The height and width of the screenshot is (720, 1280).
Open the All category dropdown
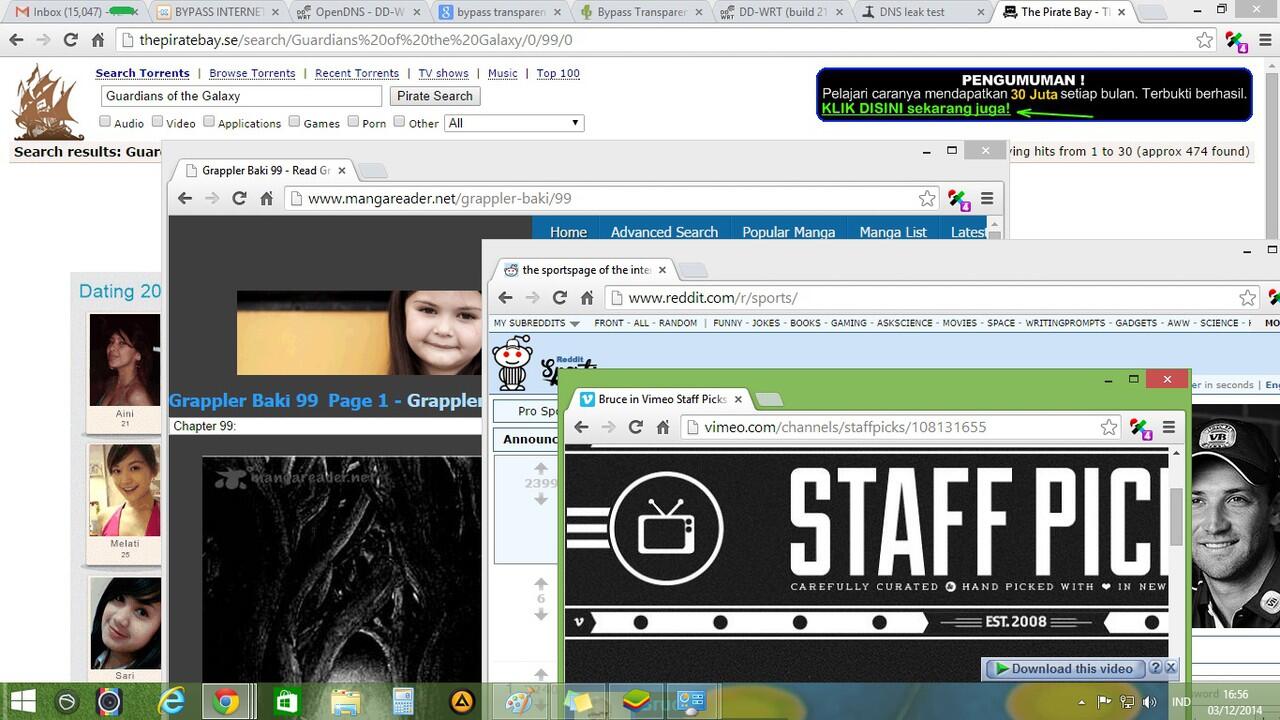514,123
